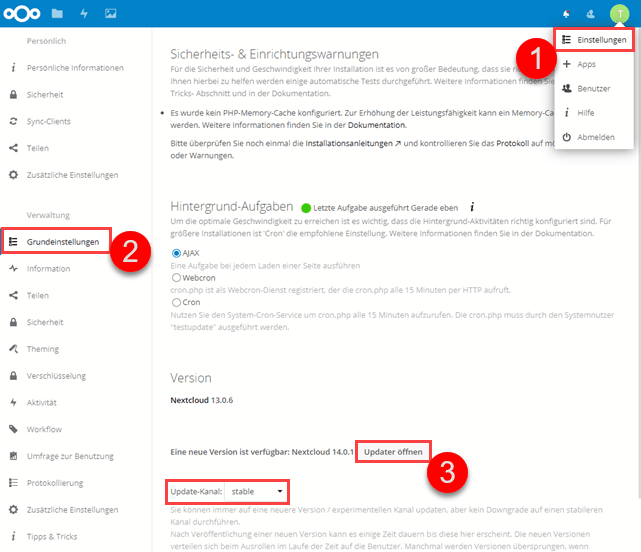Open Persönliche Informationen settings section
This screenshot has height=552, width=641.
(x=75, y=68)
